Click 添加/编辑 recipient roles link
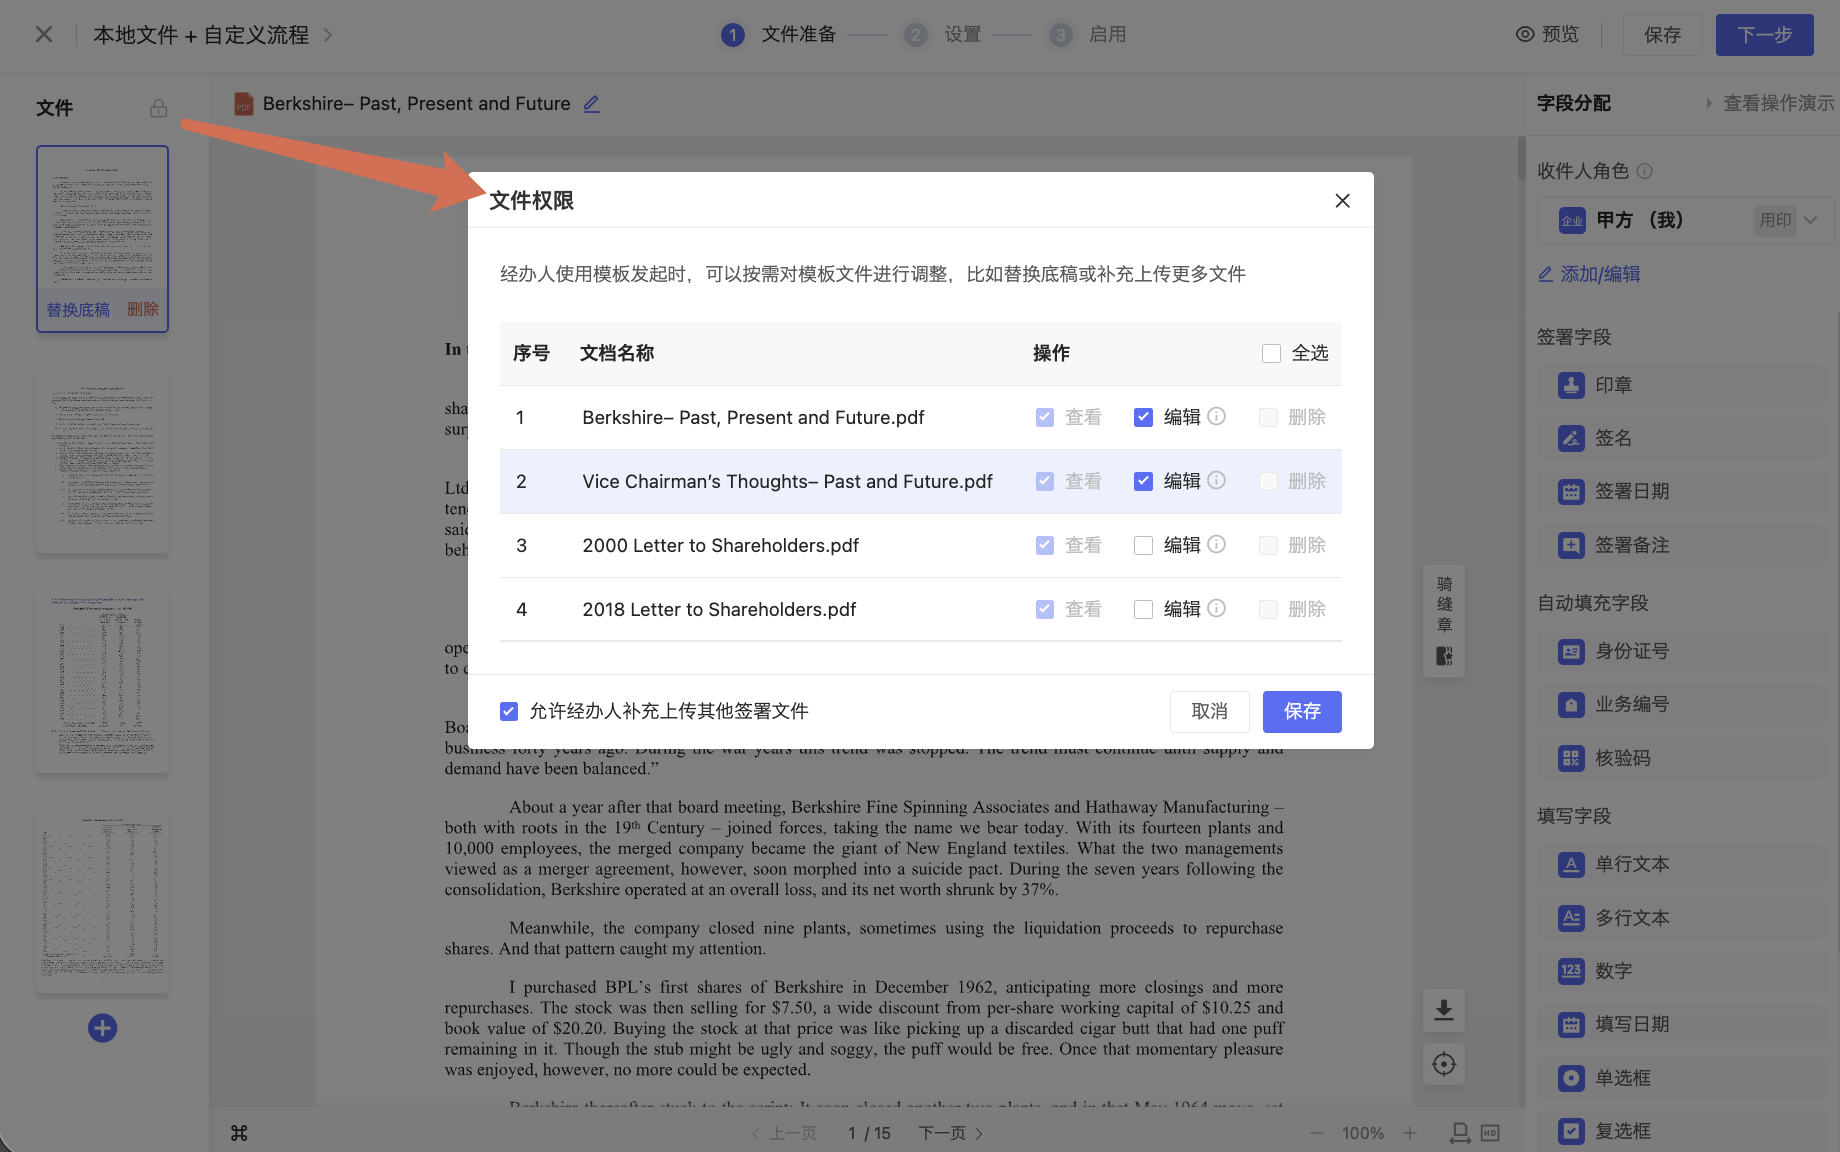The width and height of the screenshot is (1840, 1152). coord(1589,274)
